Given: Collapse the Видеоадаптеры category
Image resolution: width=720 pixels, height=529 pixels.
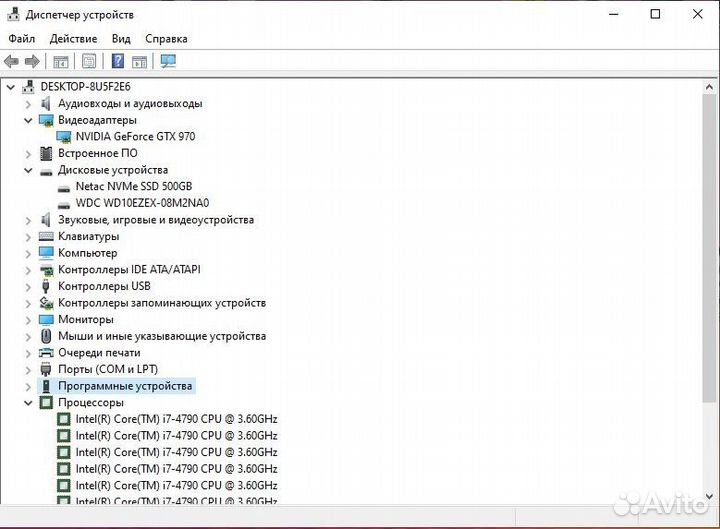Looking at the screenshot, I should 28,120.
